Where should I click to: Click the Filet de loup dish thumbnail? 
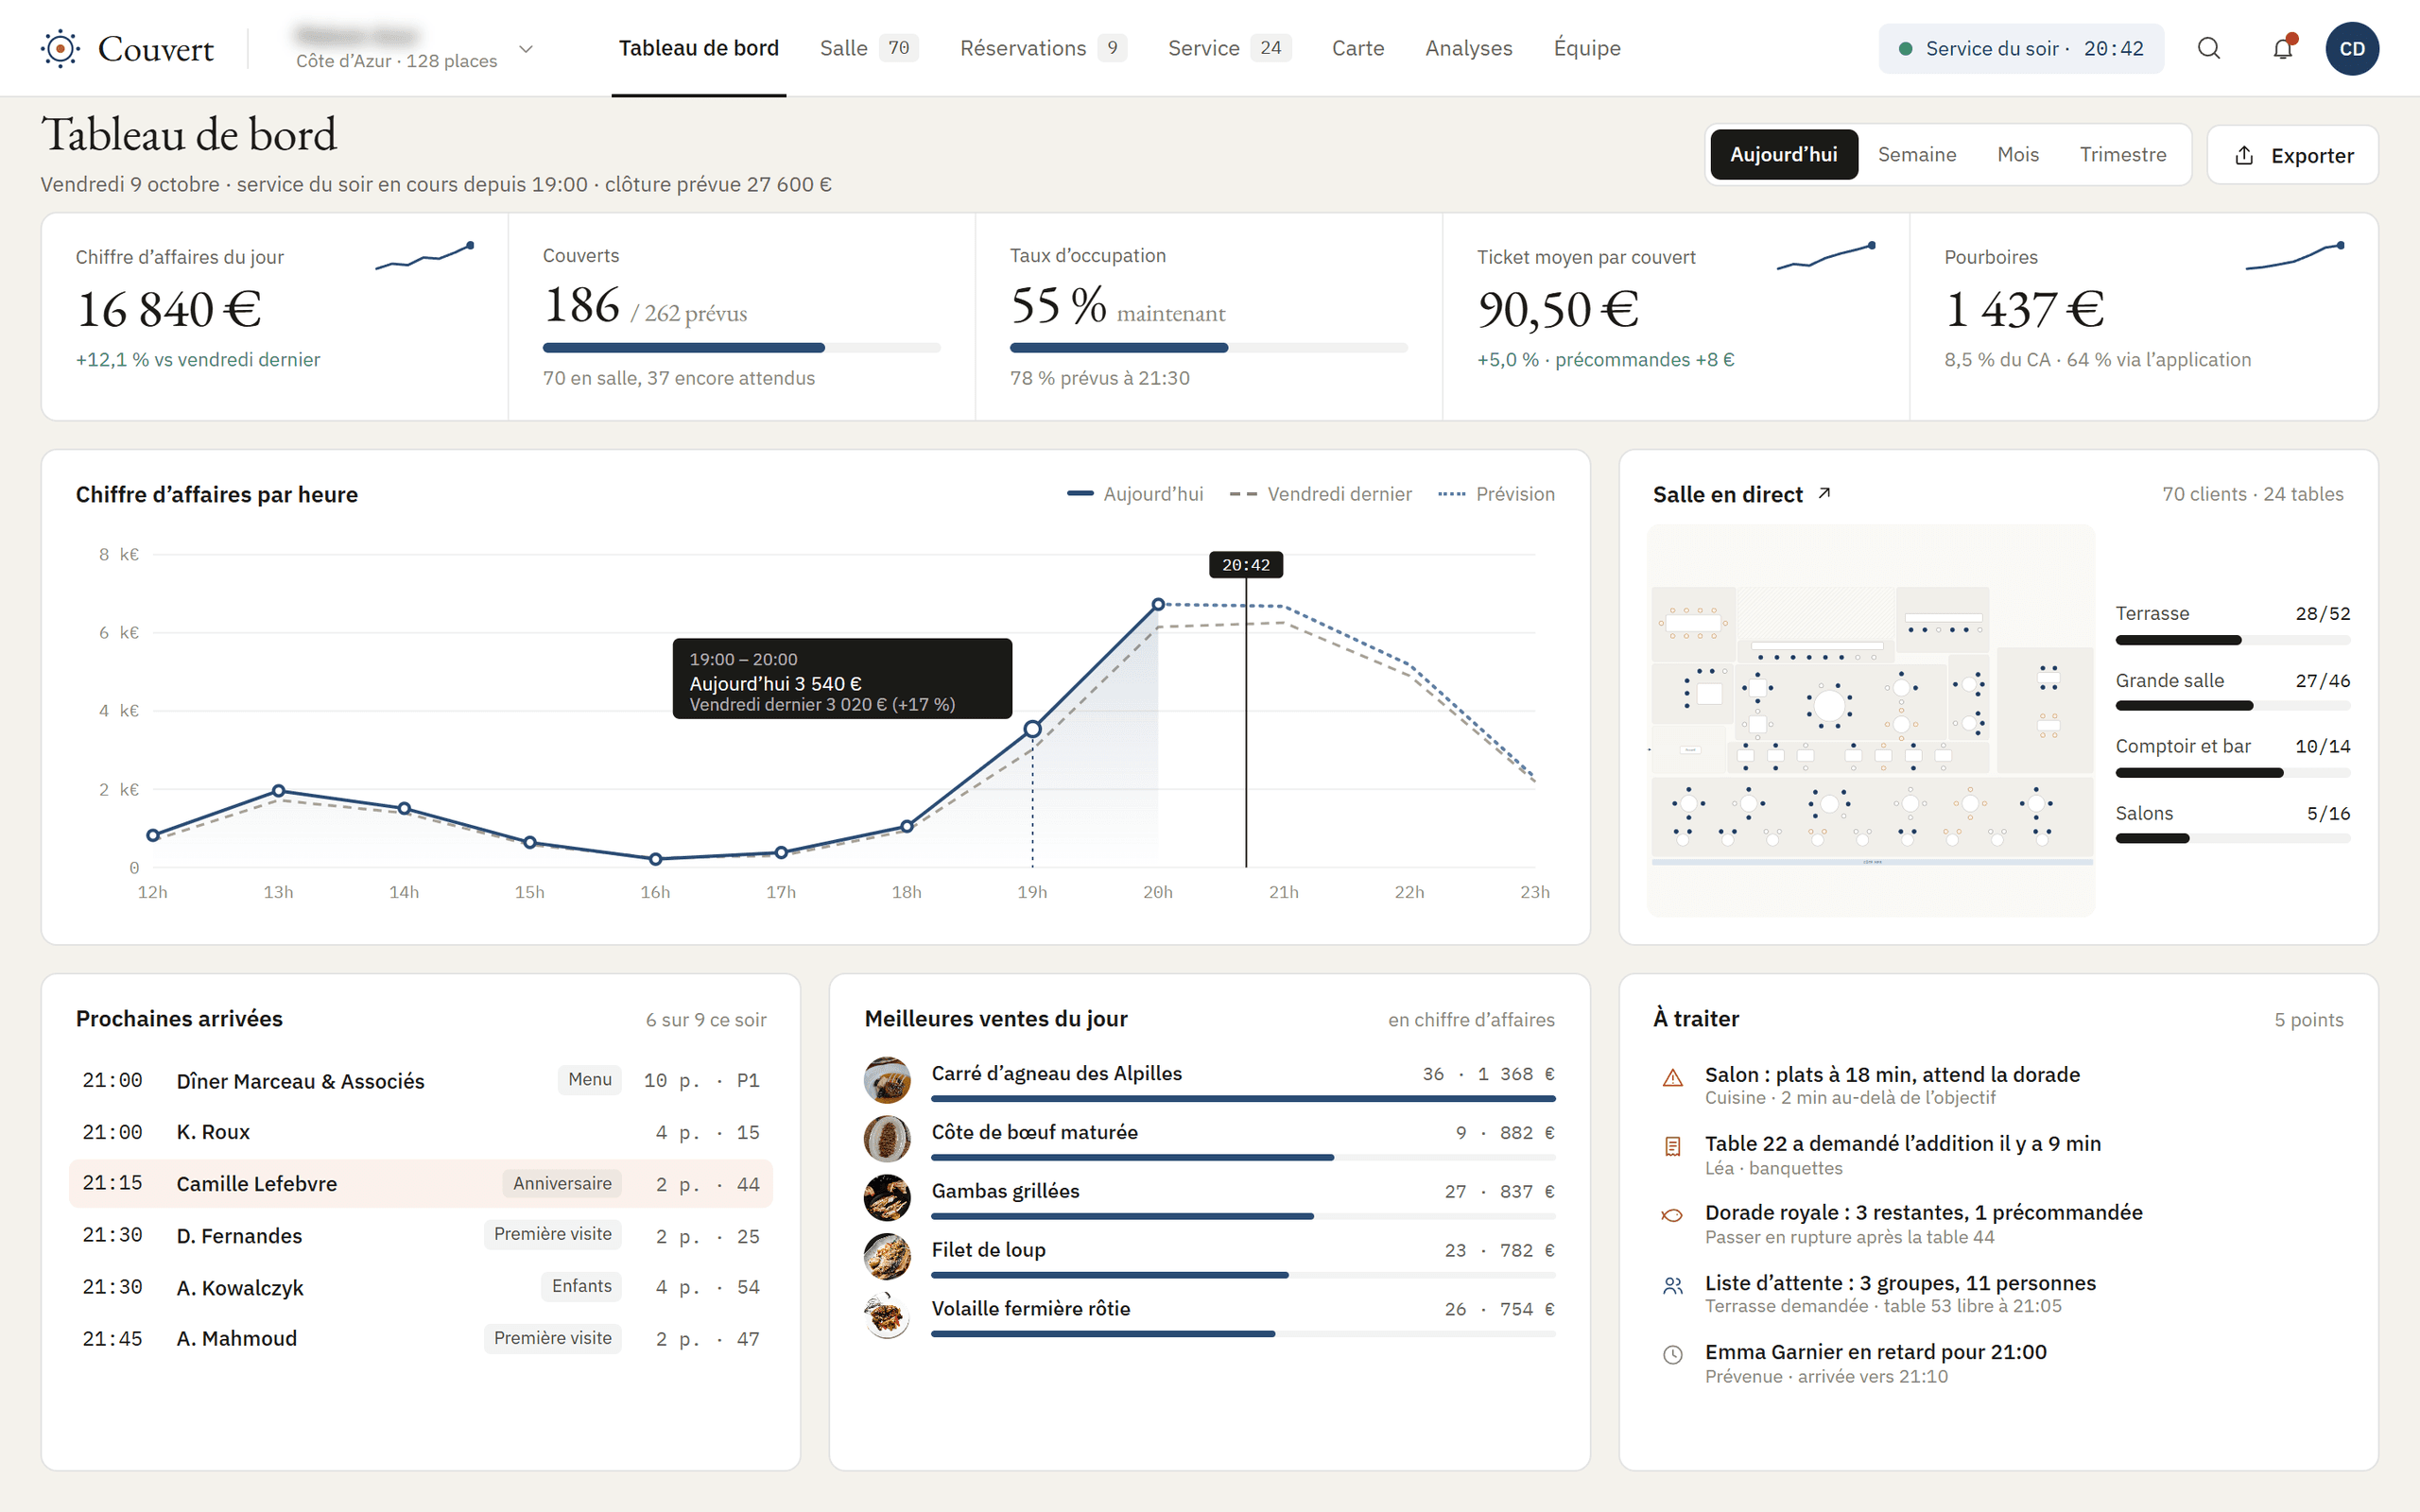pos(887,1257)
